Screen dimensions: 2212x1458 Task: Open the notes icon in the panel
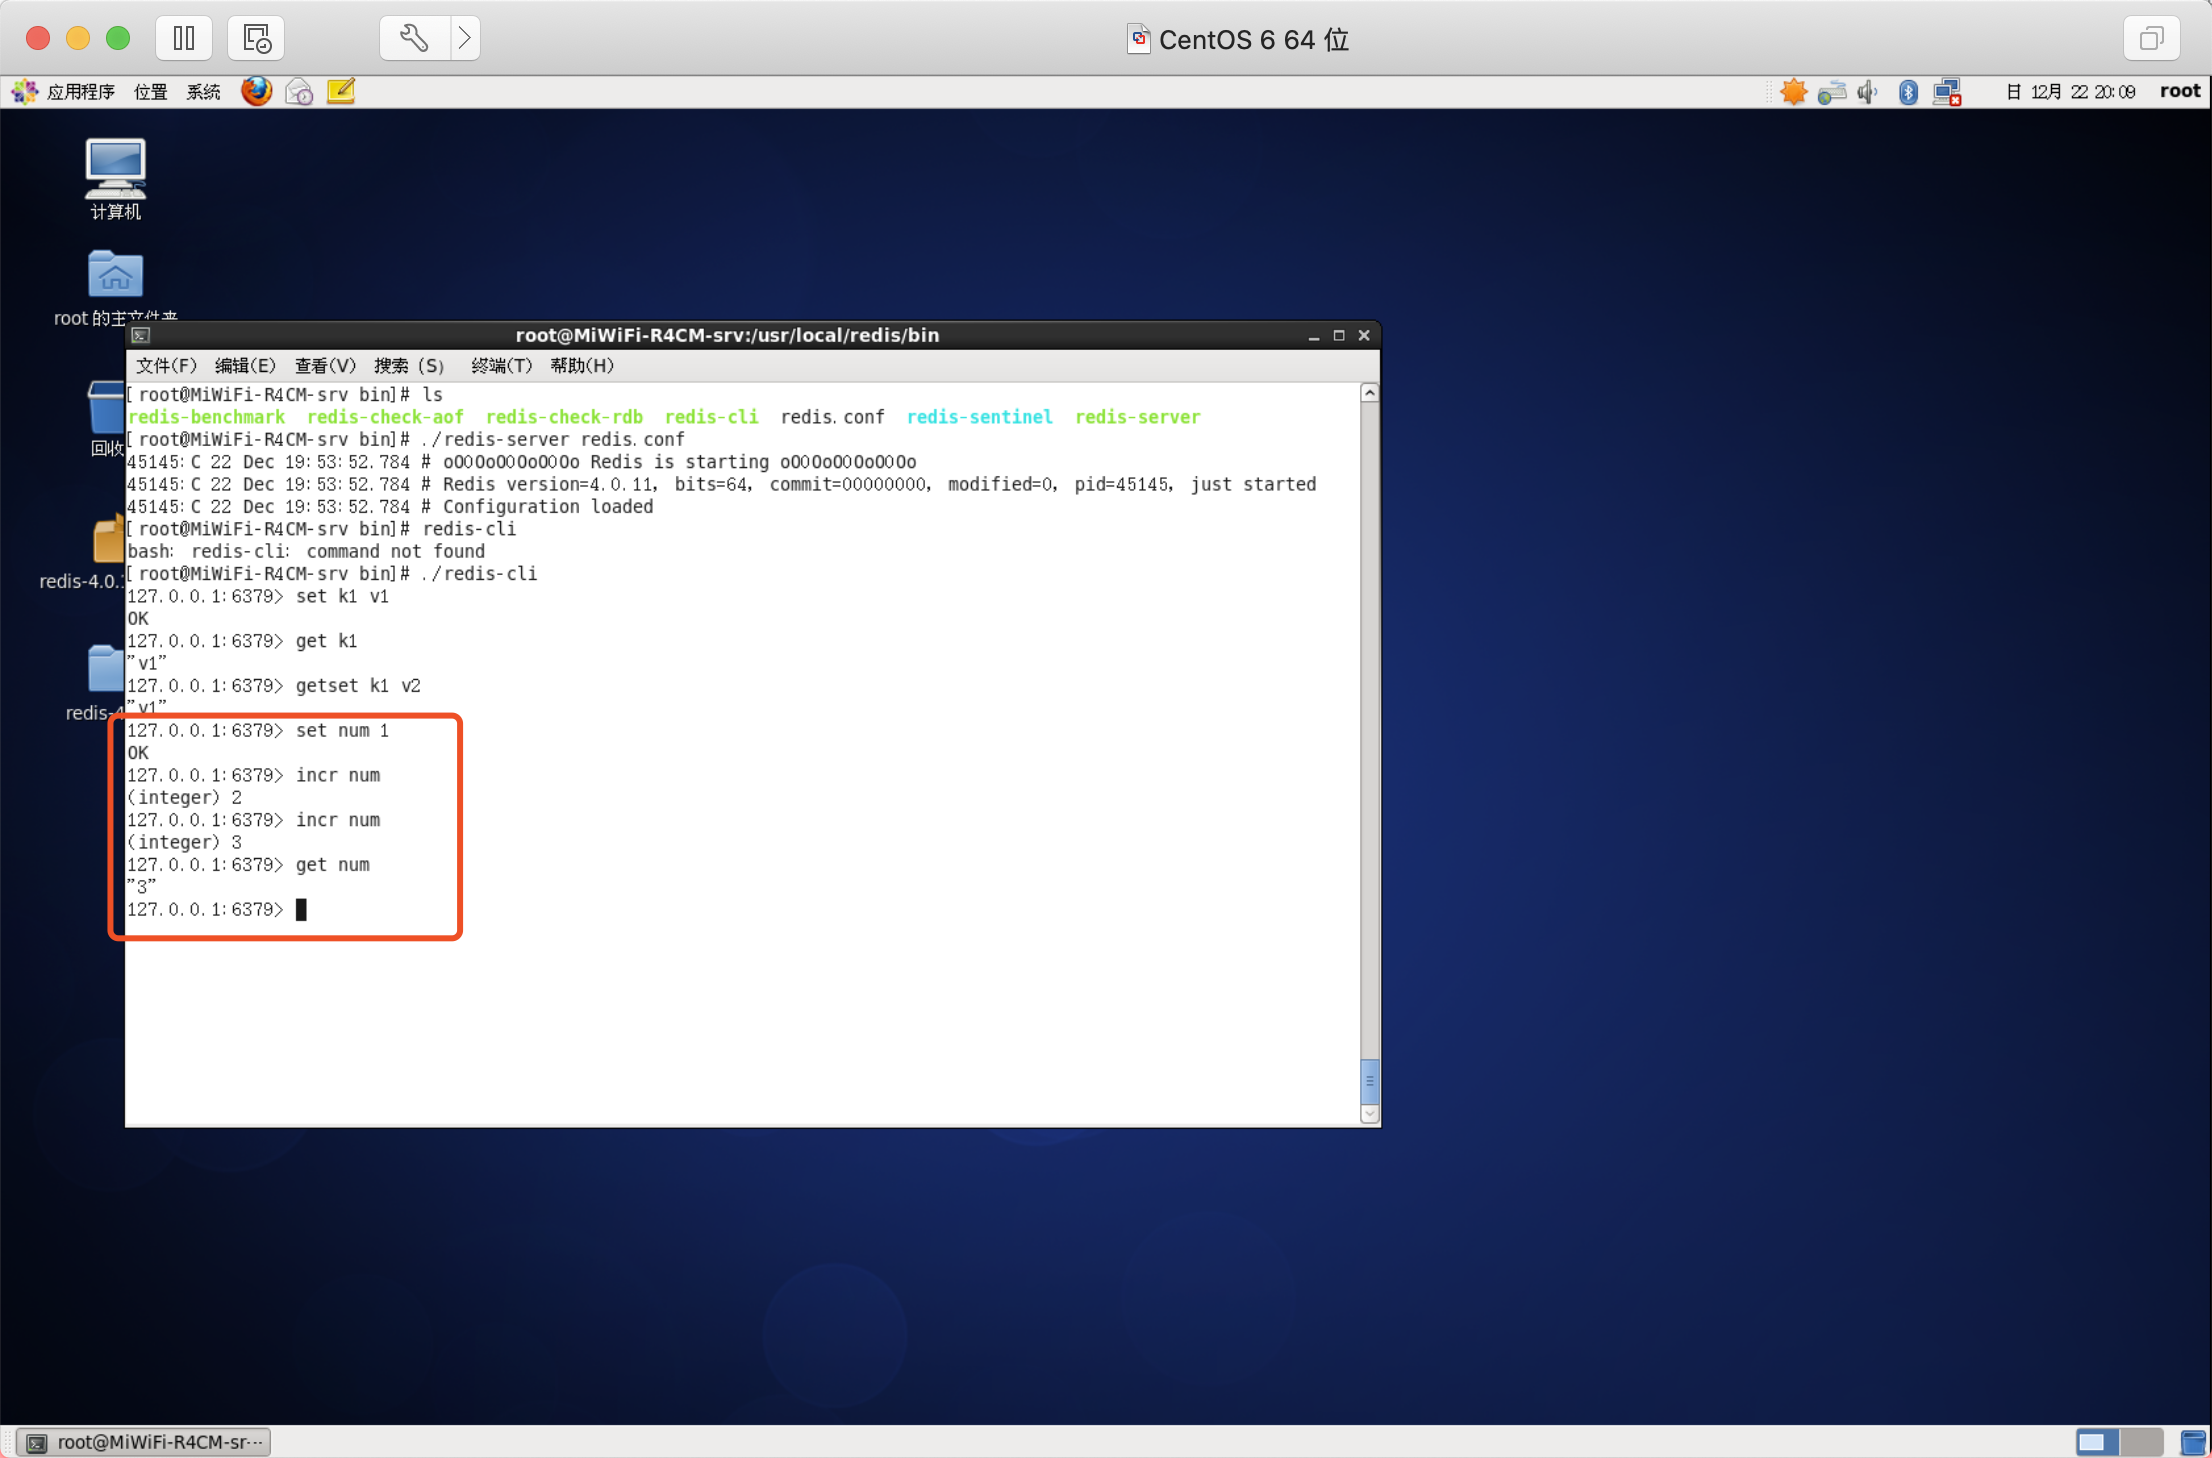341,92
